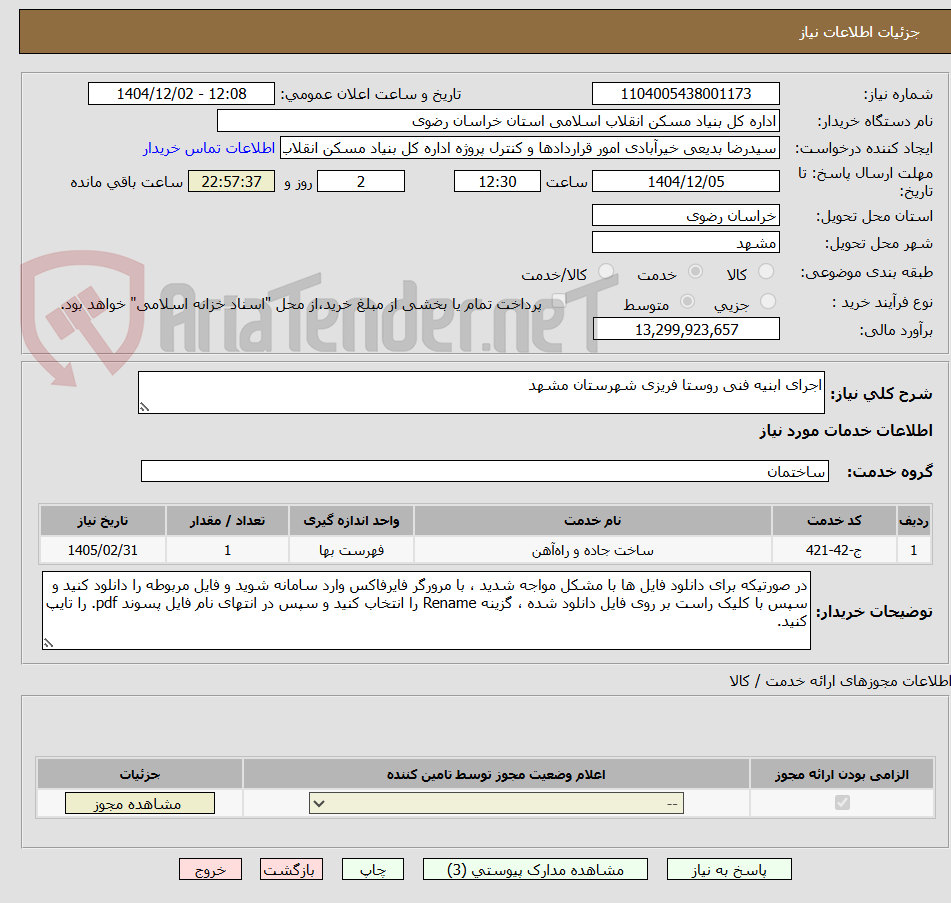Click the جزئیات column header
This screenshot has height=903, width=951.
(139, 774)
